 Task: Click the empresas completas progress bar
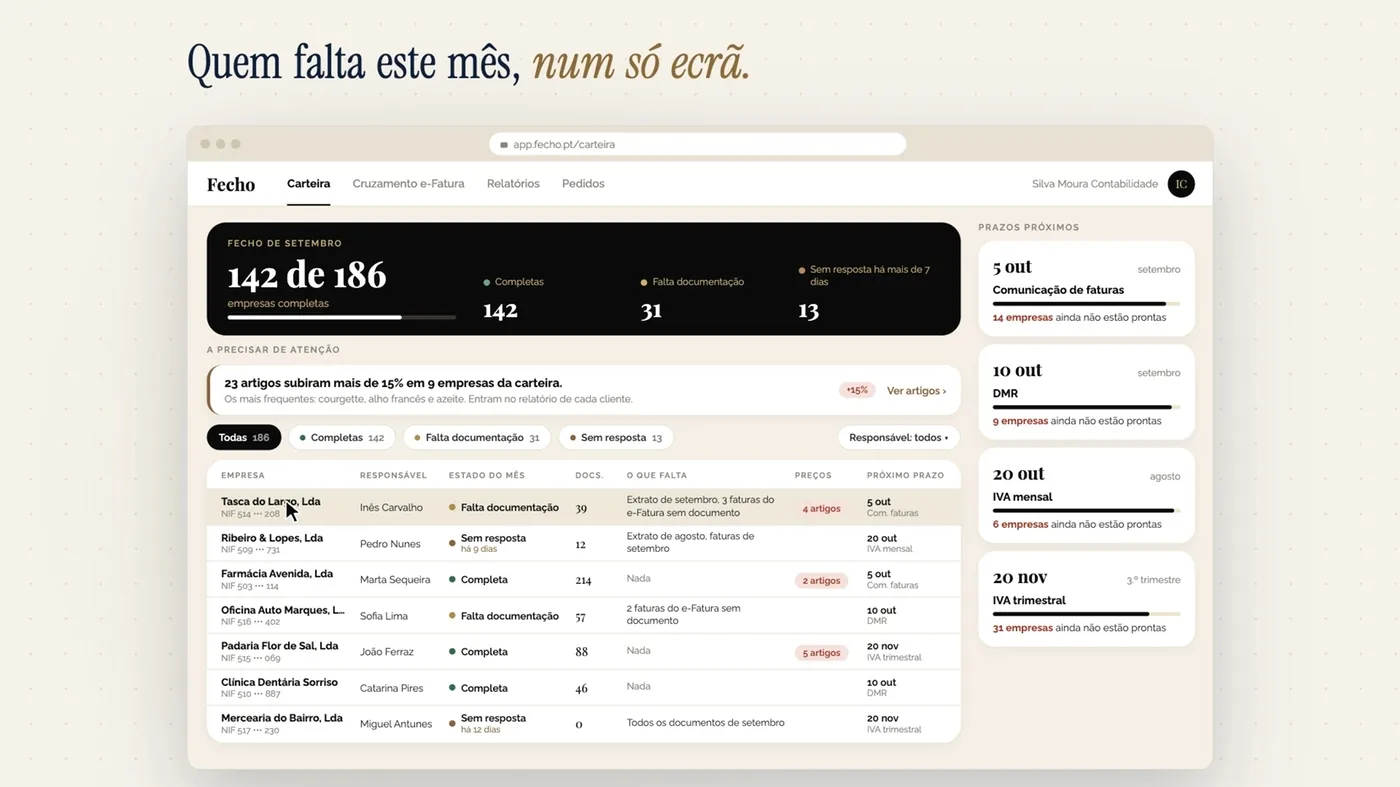[x=341, y=317]
